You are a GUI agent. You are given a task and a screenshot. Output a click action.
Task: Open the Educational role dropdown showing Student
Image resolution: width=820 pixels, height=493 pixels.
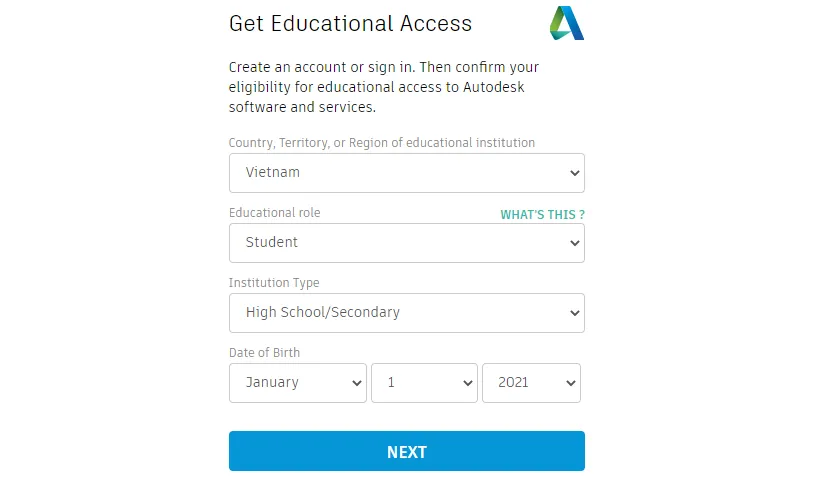(x=406, y=243)
